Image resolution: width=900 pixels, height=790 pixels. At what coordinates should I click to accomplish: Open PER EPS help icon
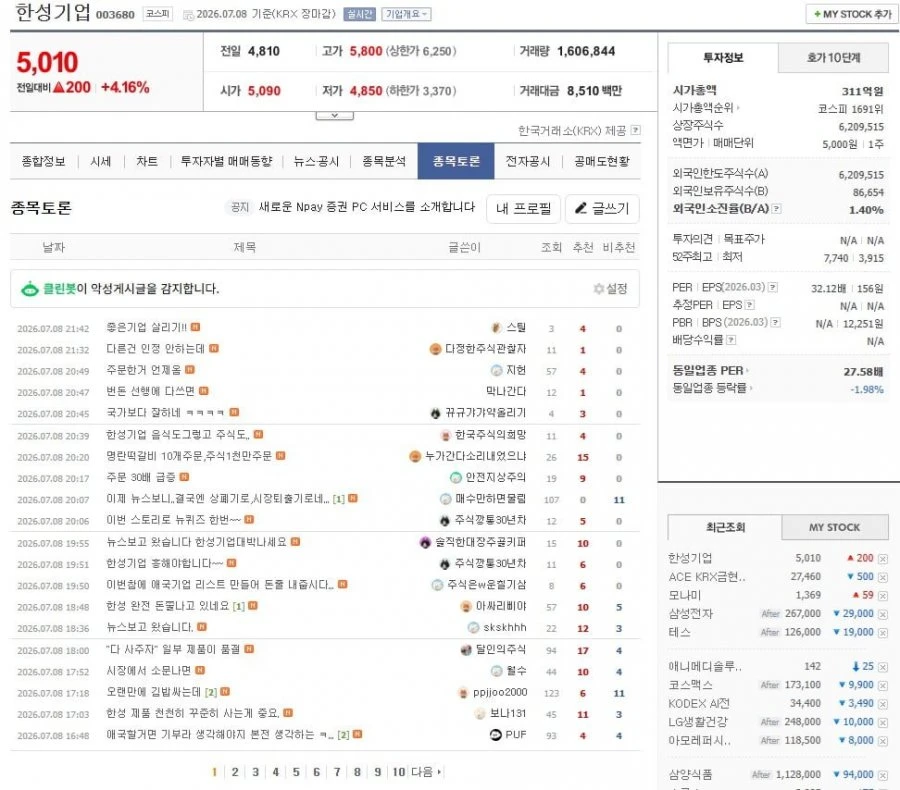[773, 287]
